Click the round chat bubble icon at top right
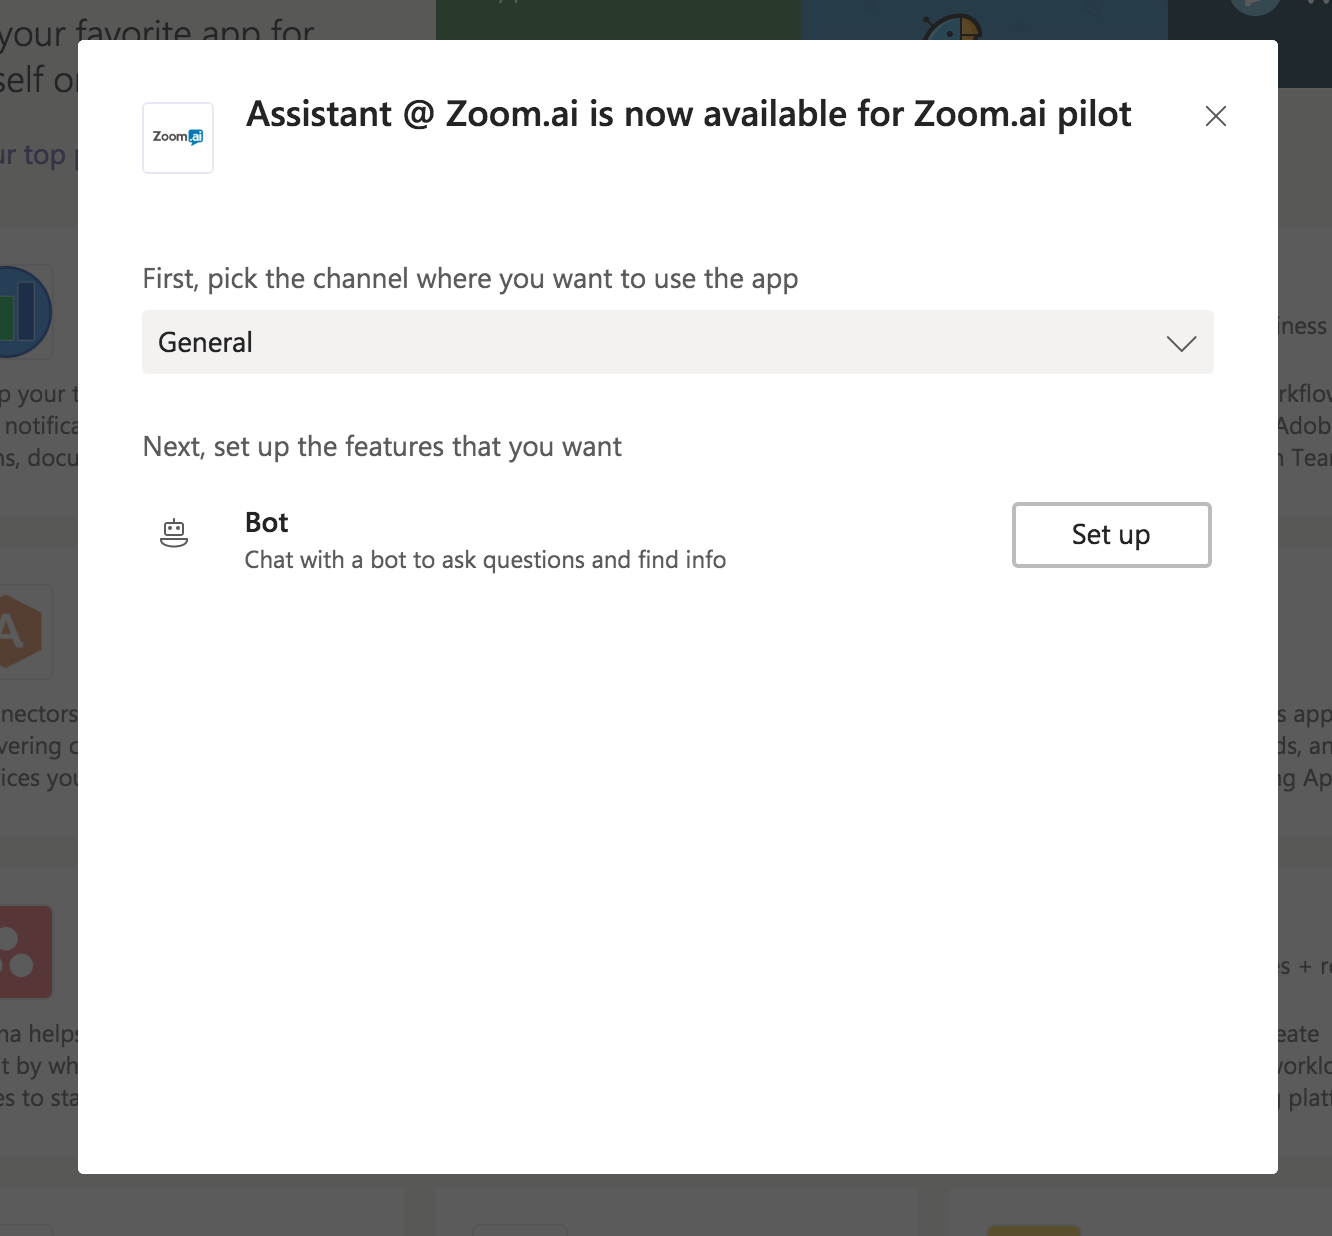Image resolution: width=1332 pixels, height=1236 pixels. [1255, 8]
